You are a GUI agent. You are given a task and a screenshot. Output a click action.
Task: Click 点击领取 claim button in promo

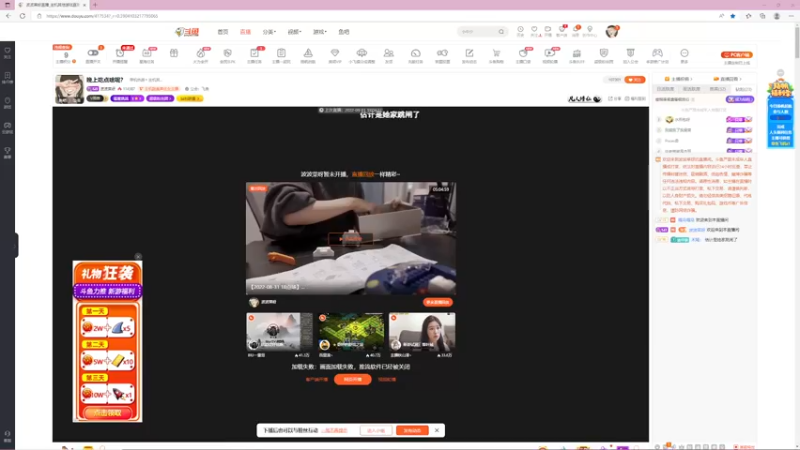pyautogui.click(x=107, y=413)
